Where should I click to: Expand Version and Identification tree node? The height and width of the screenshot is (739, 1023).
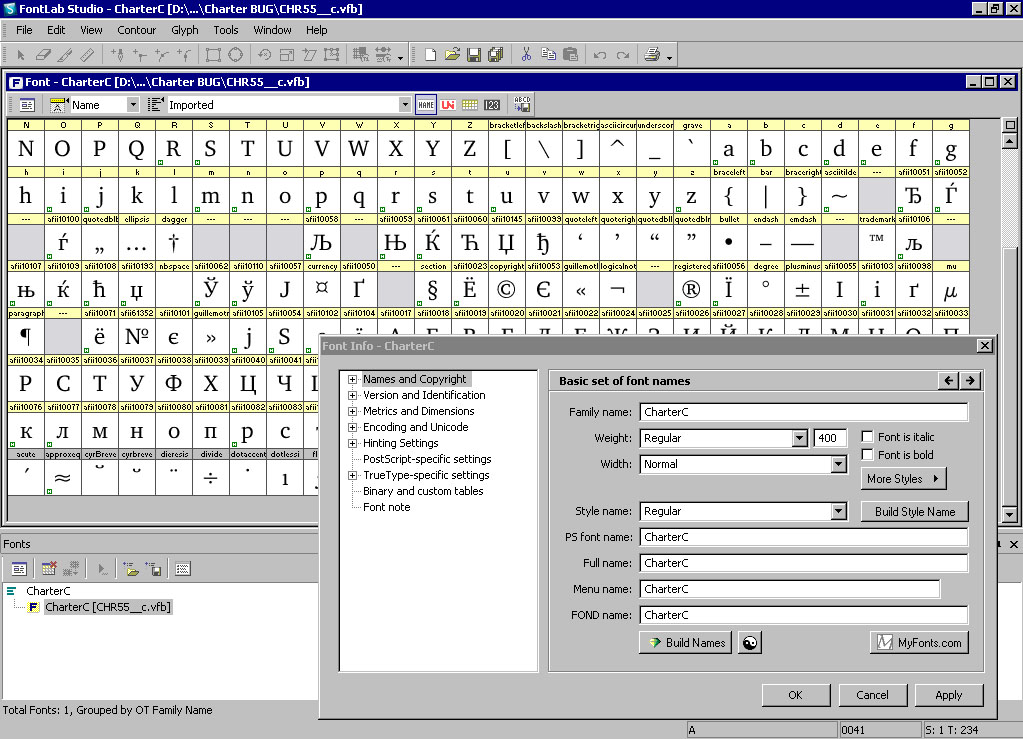pyautogui.click(x=352, y=395)
